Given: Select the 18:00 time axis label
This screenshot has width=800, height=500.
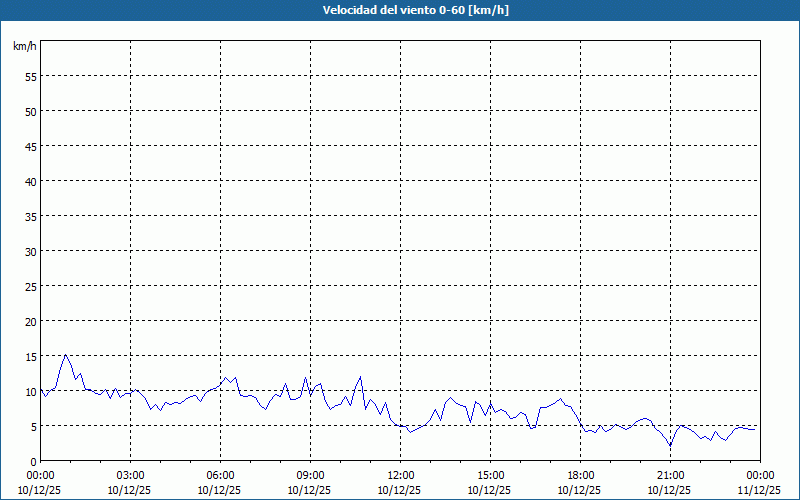Looking at the screenshot, I should [580, 475].
